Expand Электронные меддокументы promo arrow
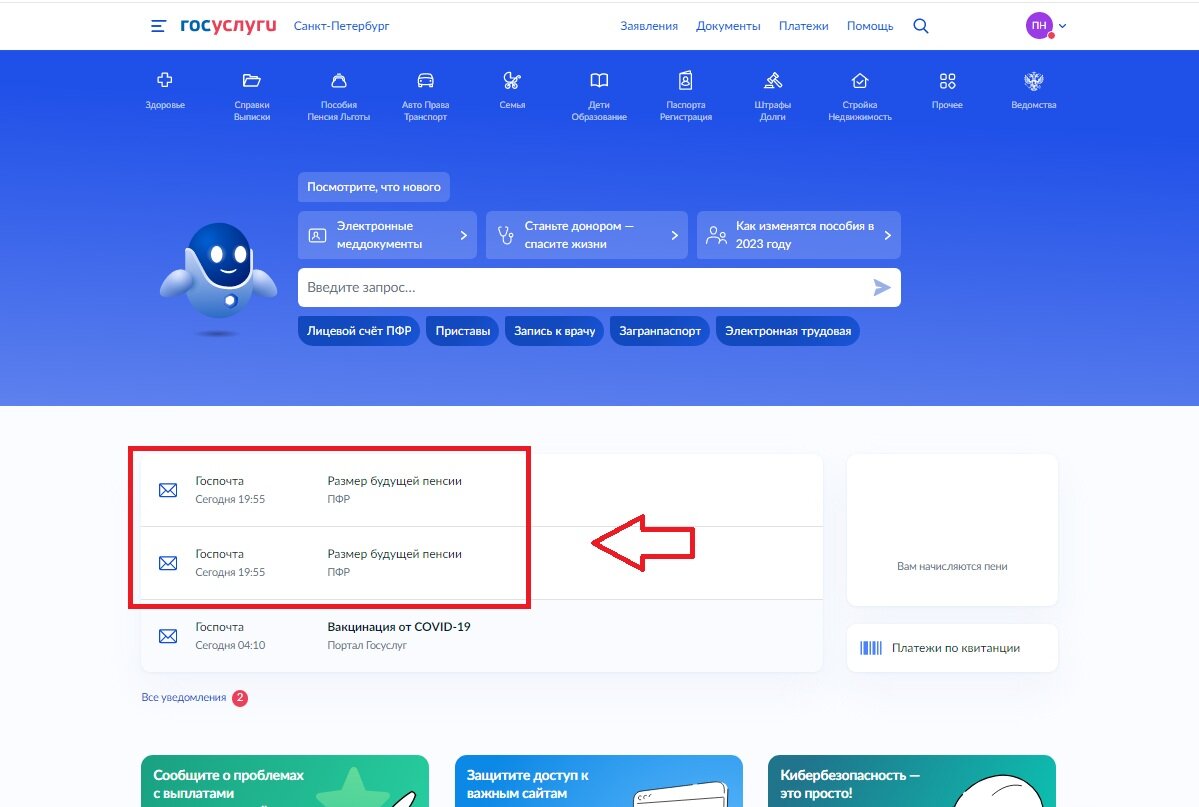 [x=462, y=235]
